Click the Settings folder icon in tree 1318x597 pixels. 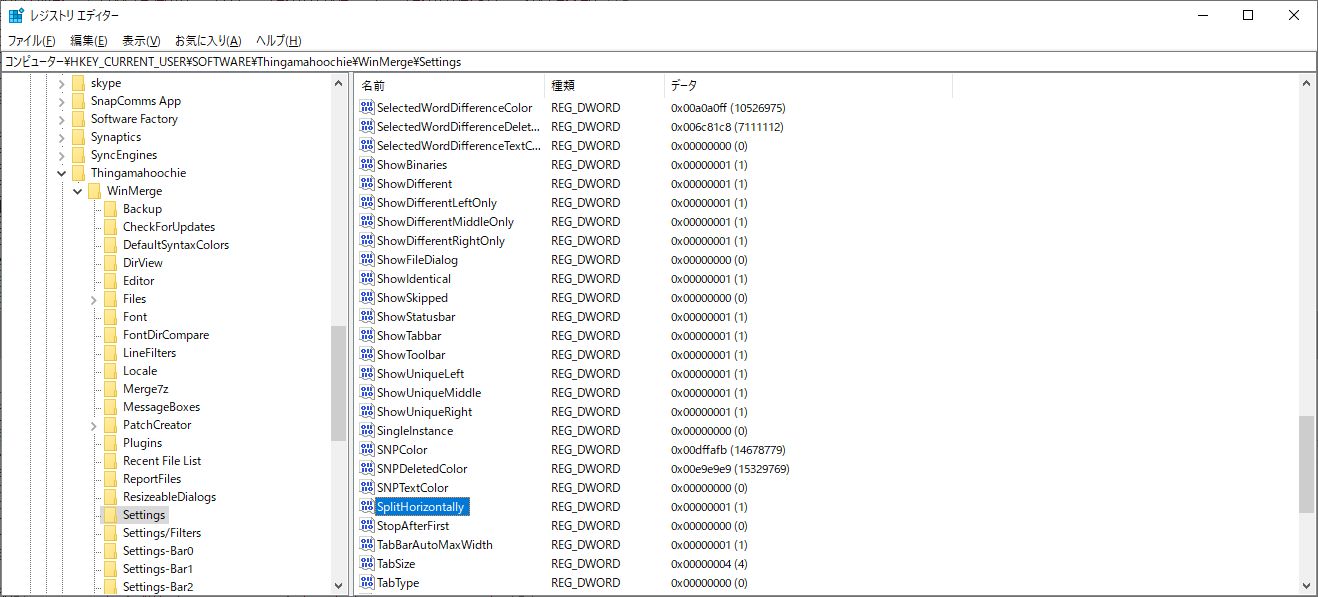(110, 515)
